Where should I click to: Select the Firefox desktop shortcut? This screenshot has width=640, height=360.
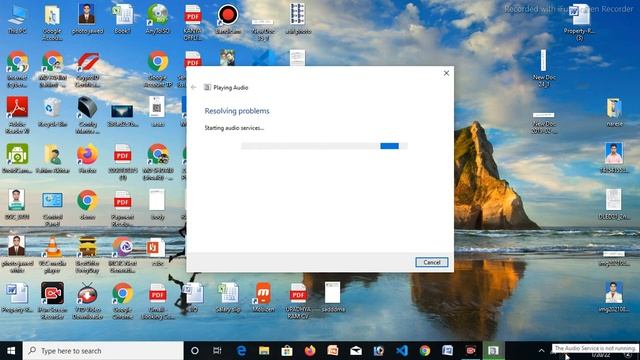coord(87,159)
